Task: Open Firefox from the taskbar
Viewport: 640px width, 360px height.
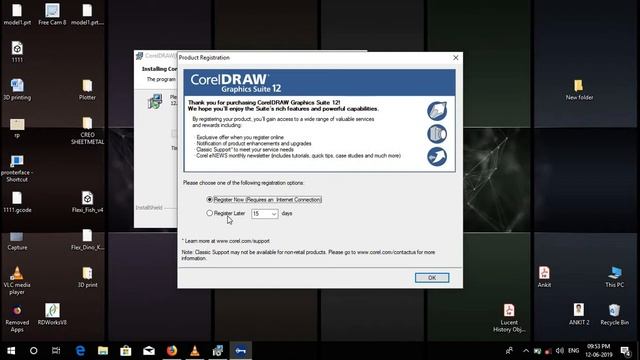Action: pyautogui.click(x=172, y=351)
